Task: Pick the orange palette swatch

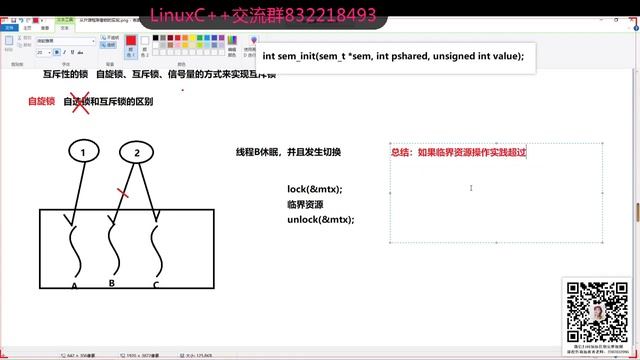Action: pyautogui.click(x=185, y=38)
